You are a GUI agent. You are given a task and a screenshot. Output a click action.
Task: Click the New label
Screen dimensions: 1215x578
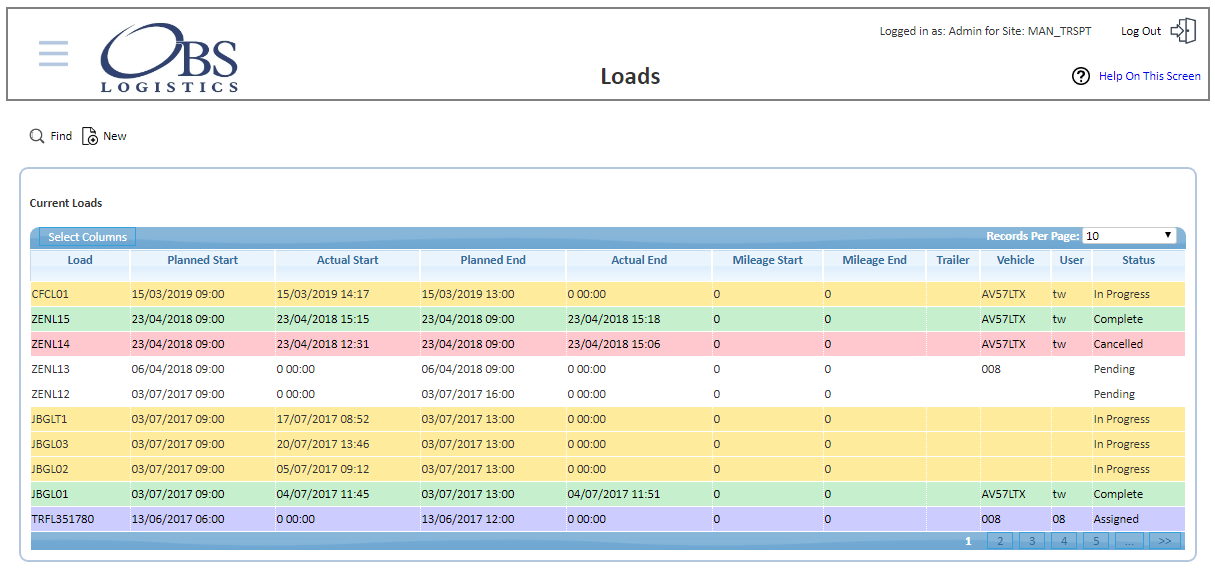pos(115,136)
